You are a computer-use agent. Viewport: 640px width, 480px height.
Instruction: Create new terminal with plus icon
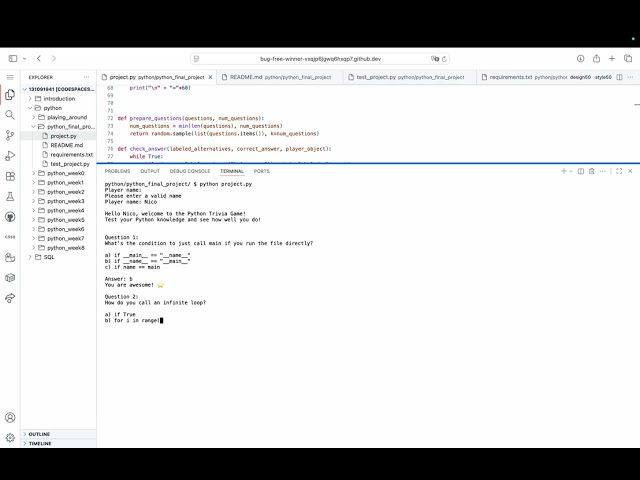click(564, 171)
